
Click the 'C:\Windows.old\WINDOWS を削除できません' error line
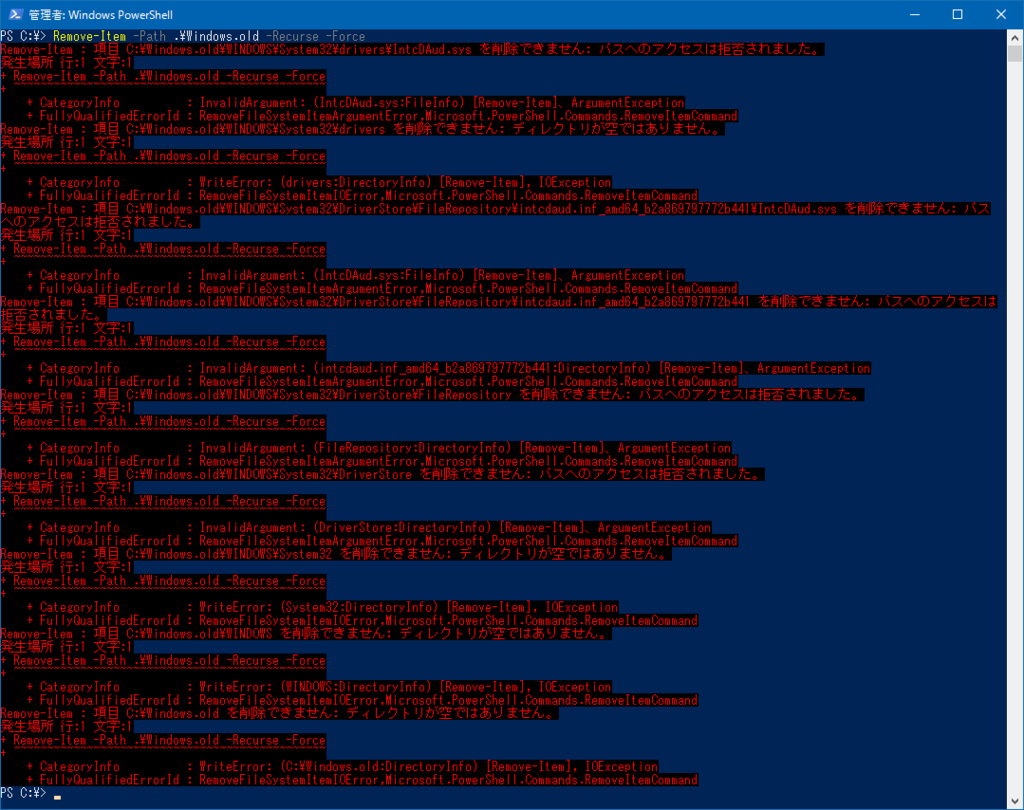pyautogui.click(x=306, y=634)
